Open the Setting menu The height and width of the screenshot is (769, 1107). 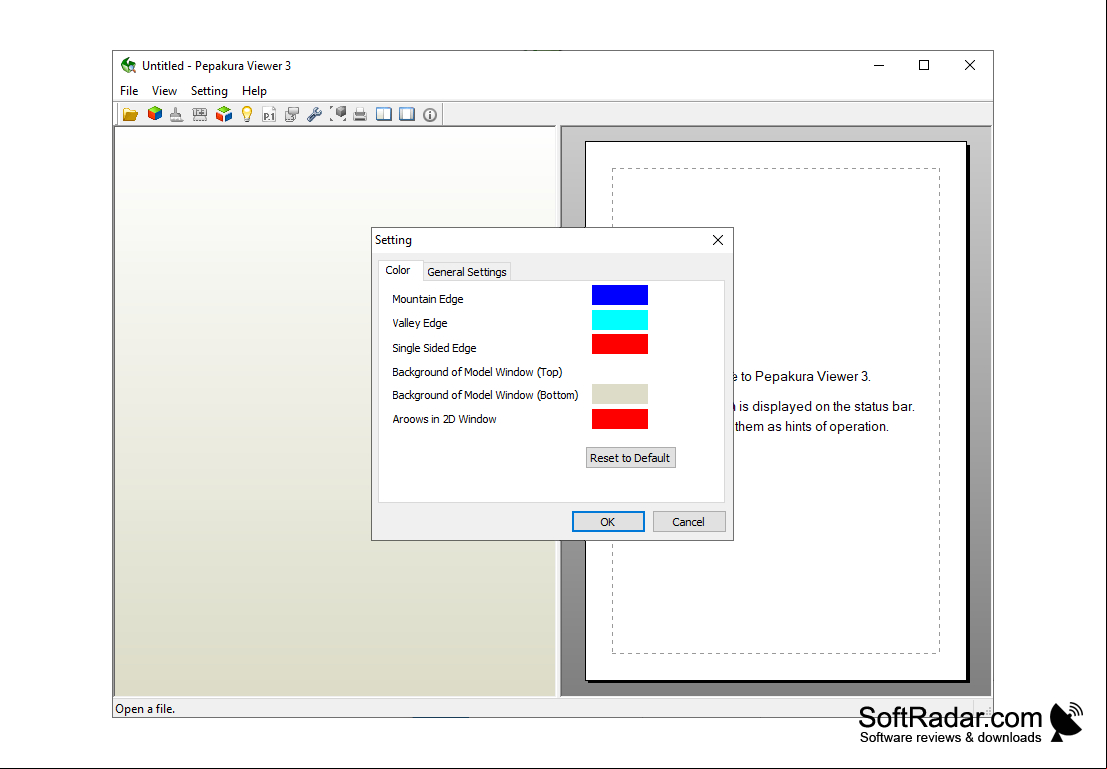(x=209, y=90)
